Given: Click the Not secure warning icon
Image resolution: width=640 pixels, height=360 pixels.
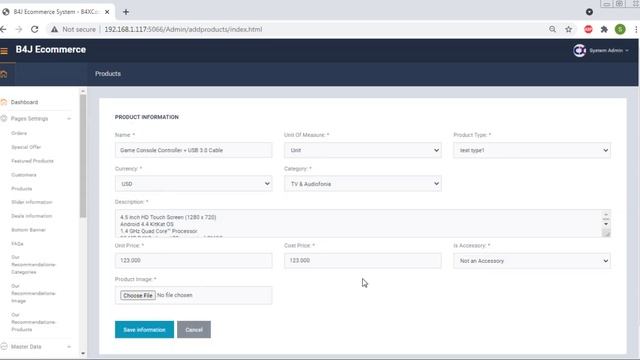Looking at the screenshot, I should point(54,29).
